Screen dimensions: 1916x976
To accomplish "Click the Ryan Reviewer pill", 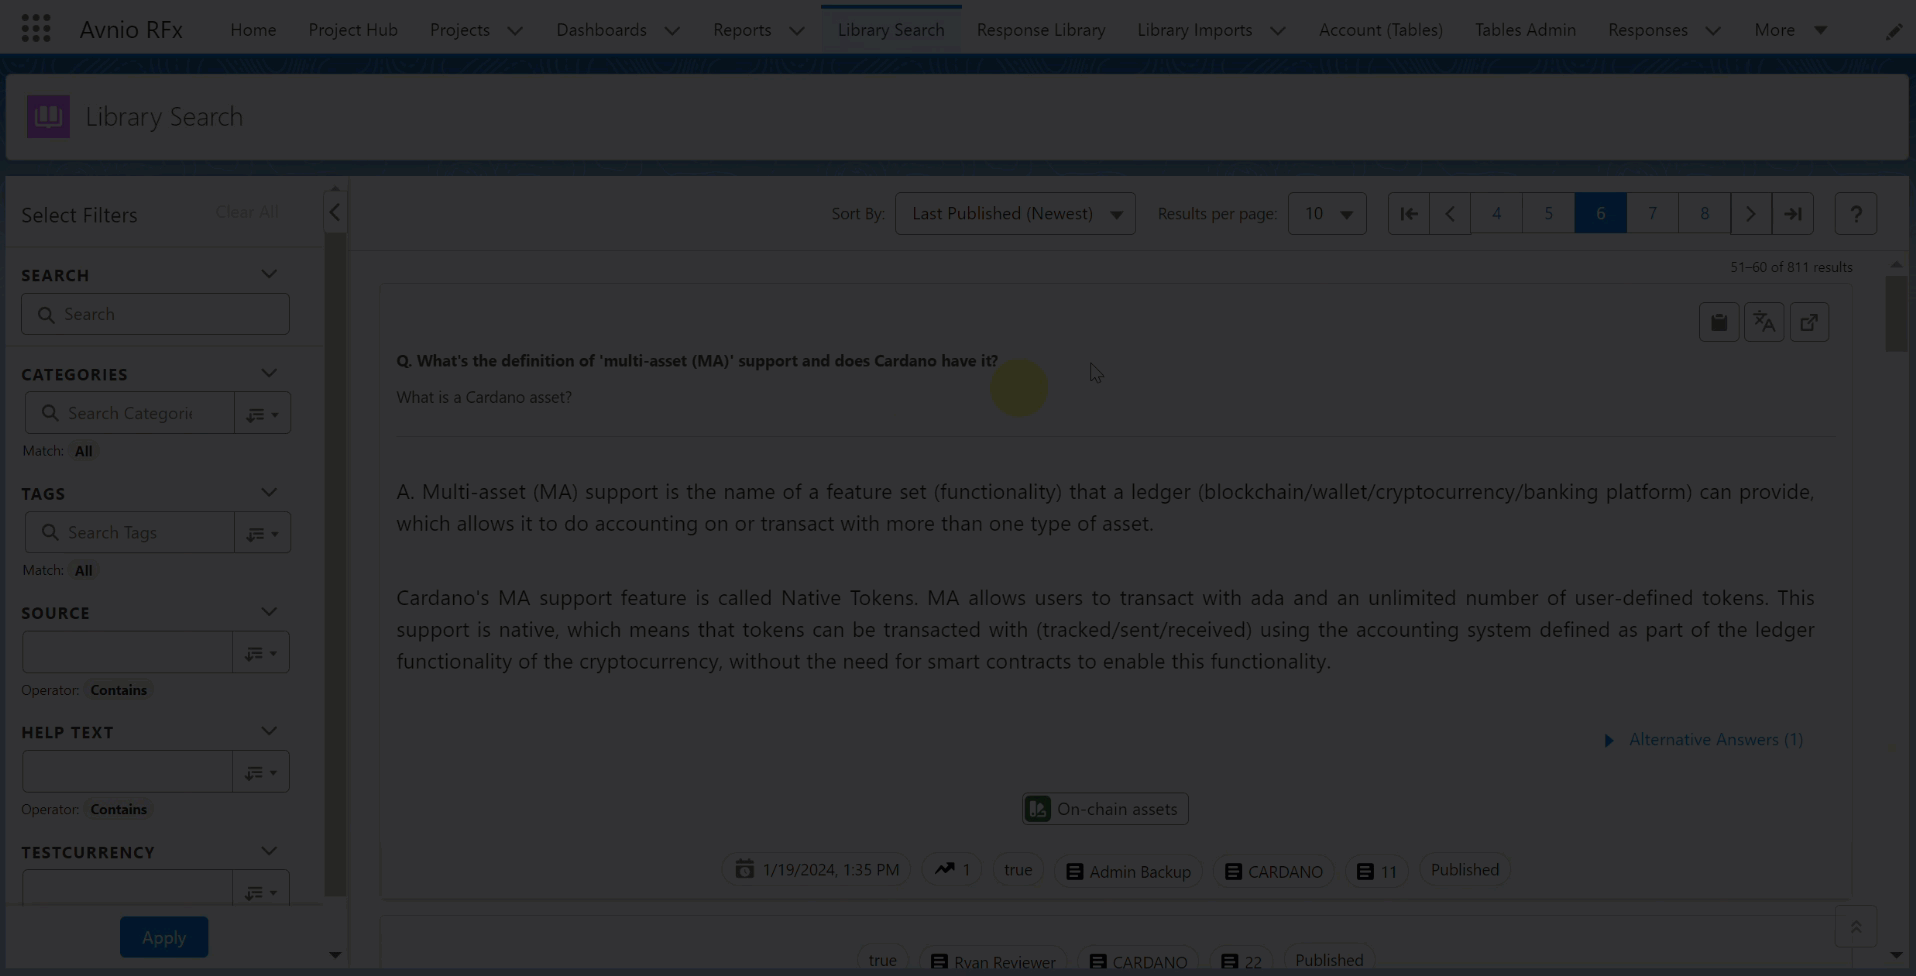I will [x=993, y=961].
